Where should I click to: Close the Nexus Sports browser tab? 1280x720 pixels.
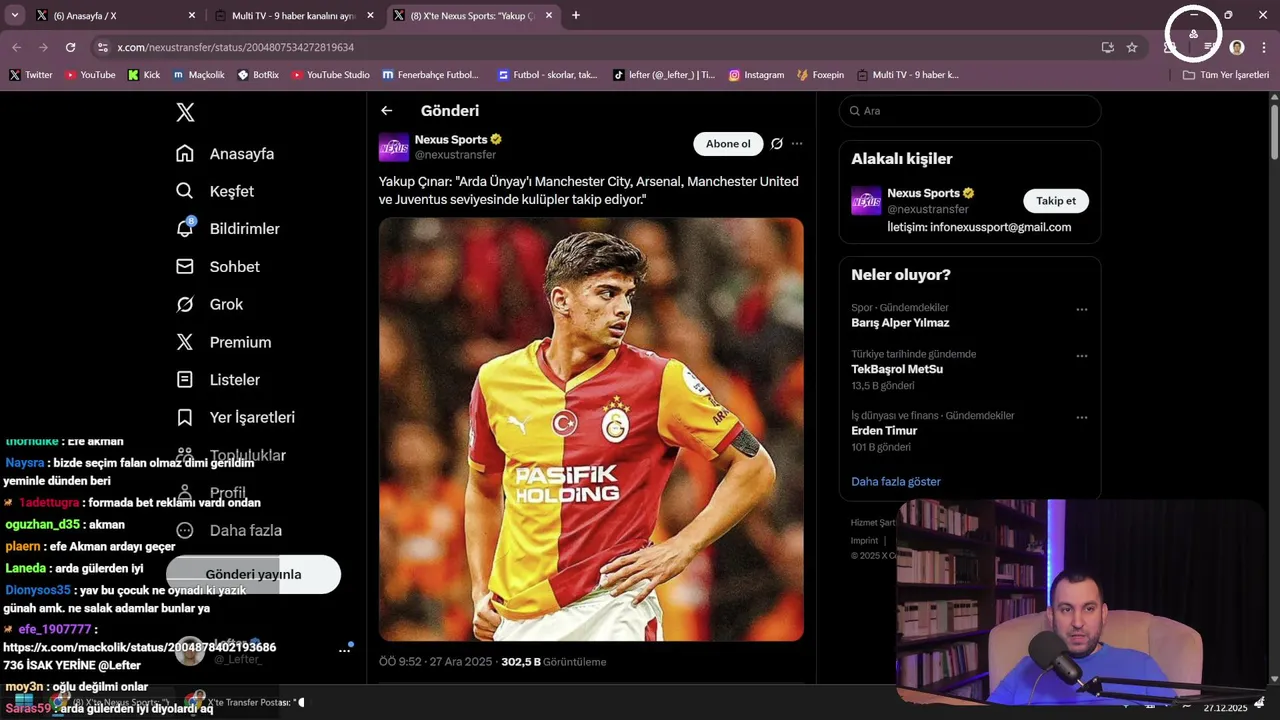548,16
